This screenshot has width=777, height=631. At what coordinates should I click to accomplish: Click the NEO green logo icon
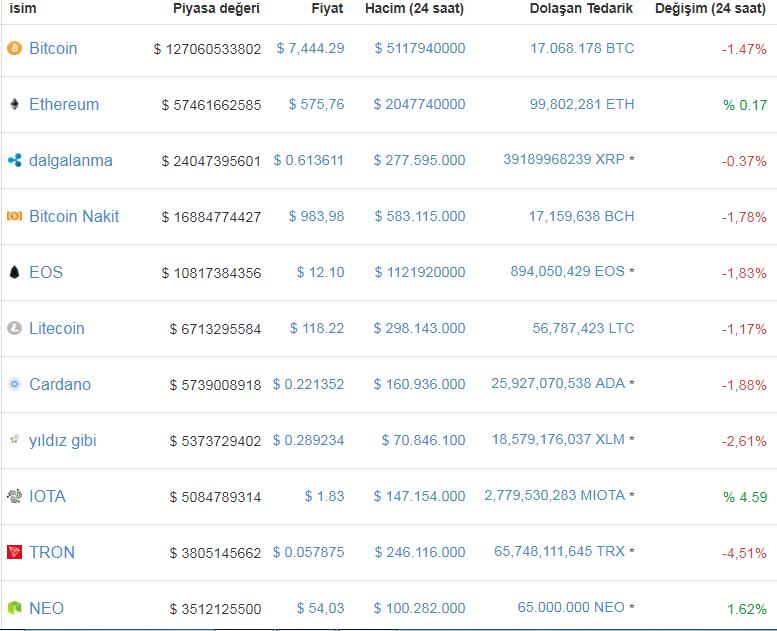tap(14, 608)
